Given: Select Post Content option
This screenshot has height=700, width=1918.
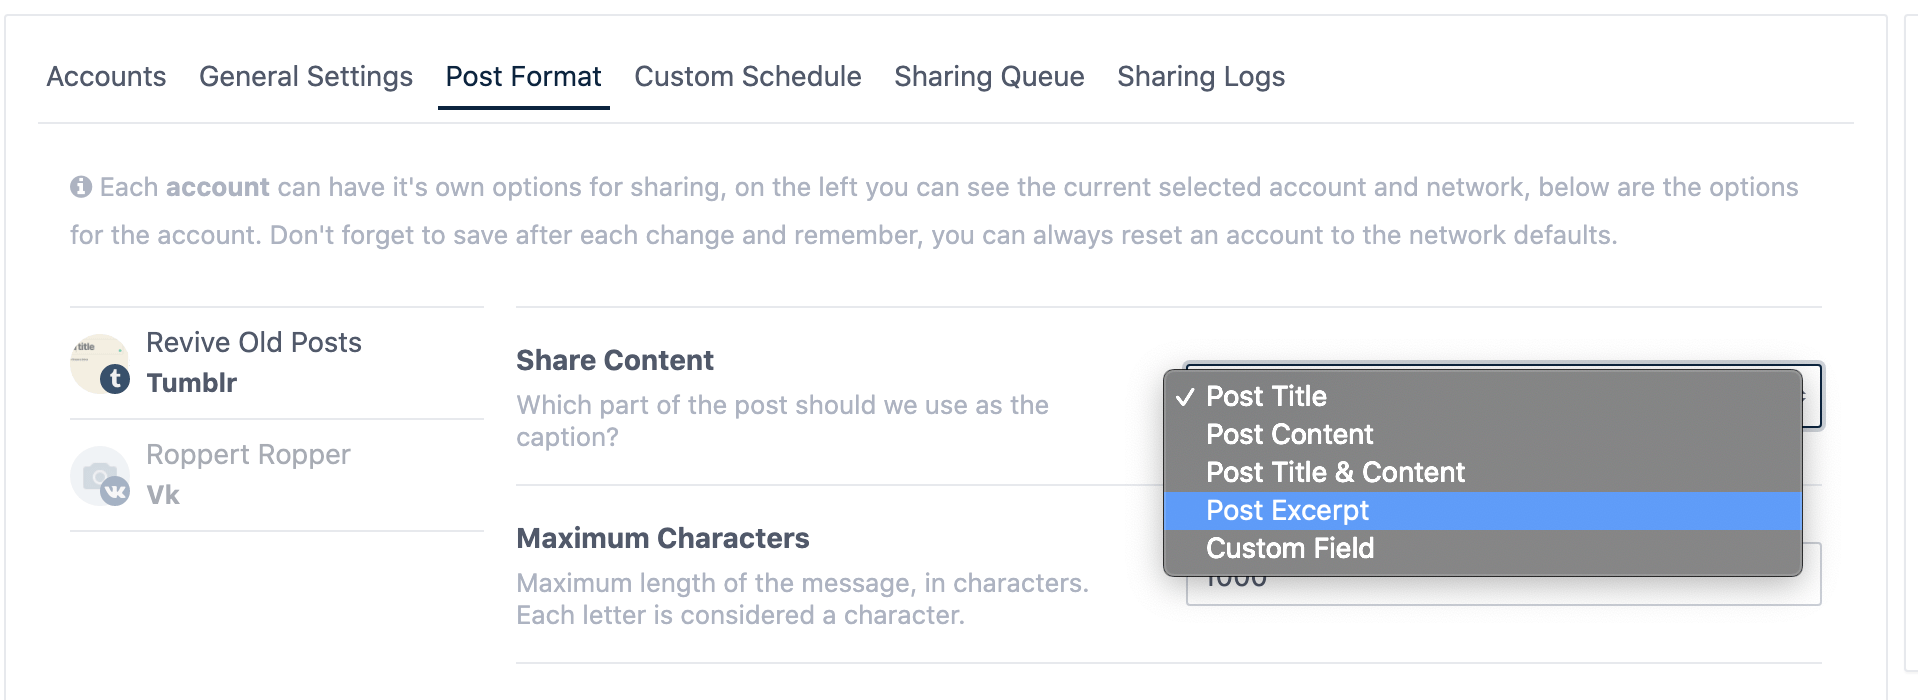Looking at the screenshot, I should pos(1289,435).
